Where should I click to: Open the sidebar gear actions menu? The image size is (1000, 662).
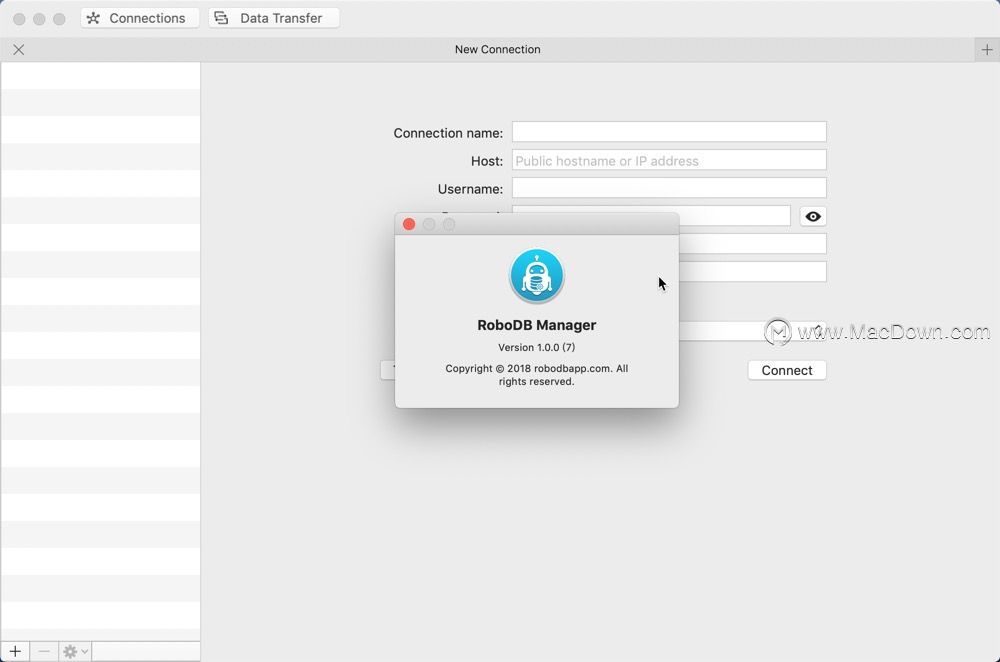coord(75,651)
